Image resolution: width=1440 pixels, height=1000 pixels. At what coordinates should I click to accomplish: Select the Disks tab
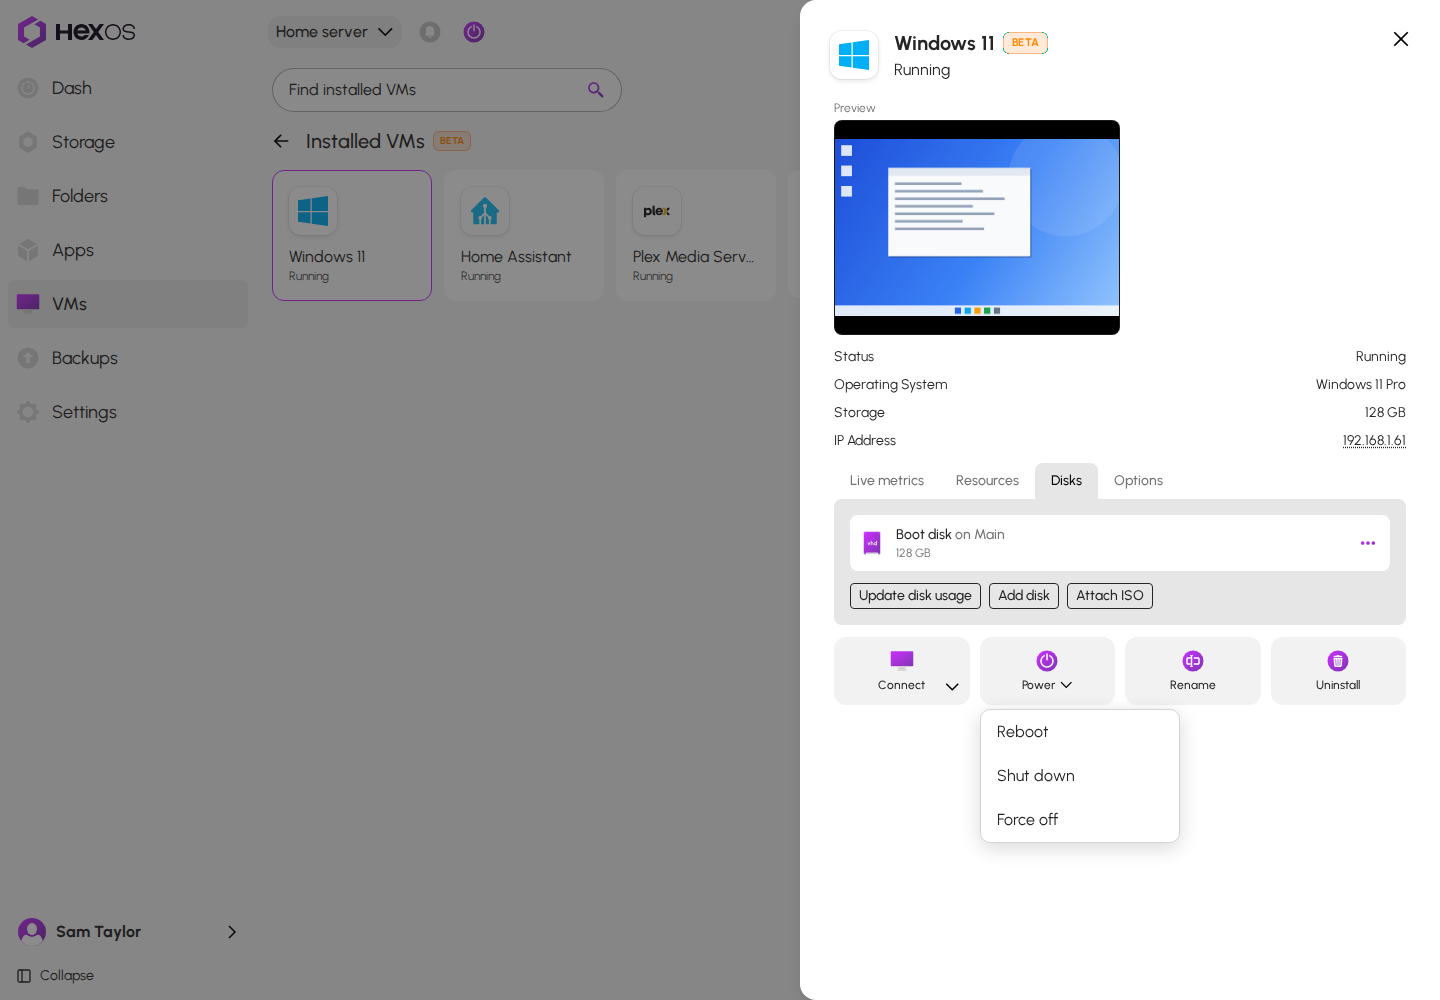tap(1066, 481)
